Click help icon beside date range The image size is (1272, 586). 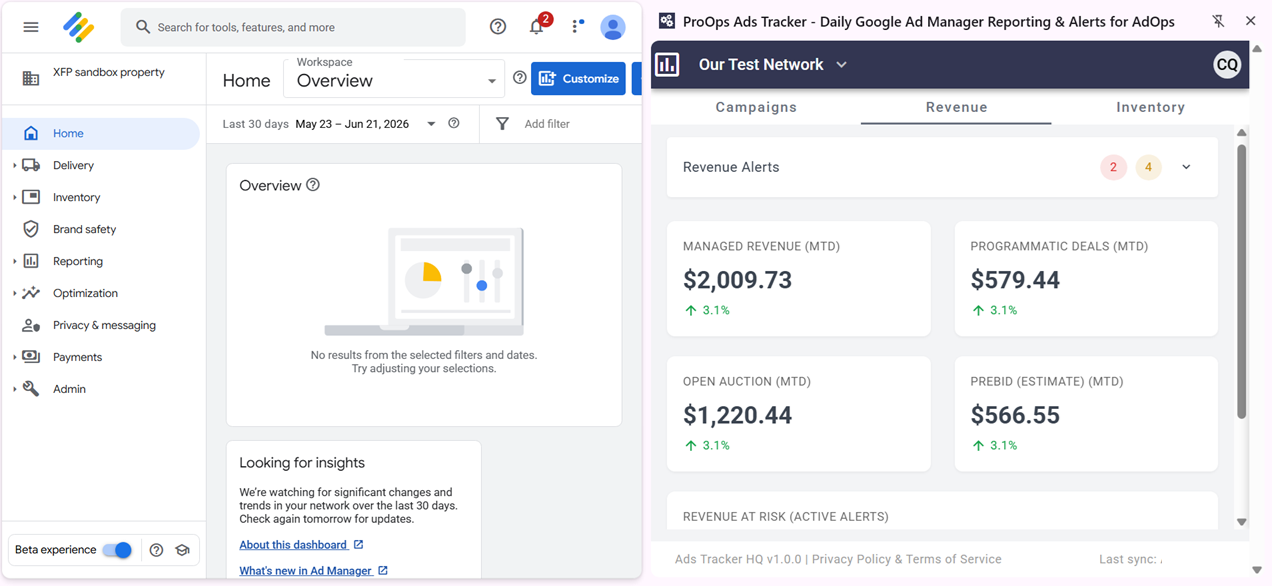click(x=454, y=124)
